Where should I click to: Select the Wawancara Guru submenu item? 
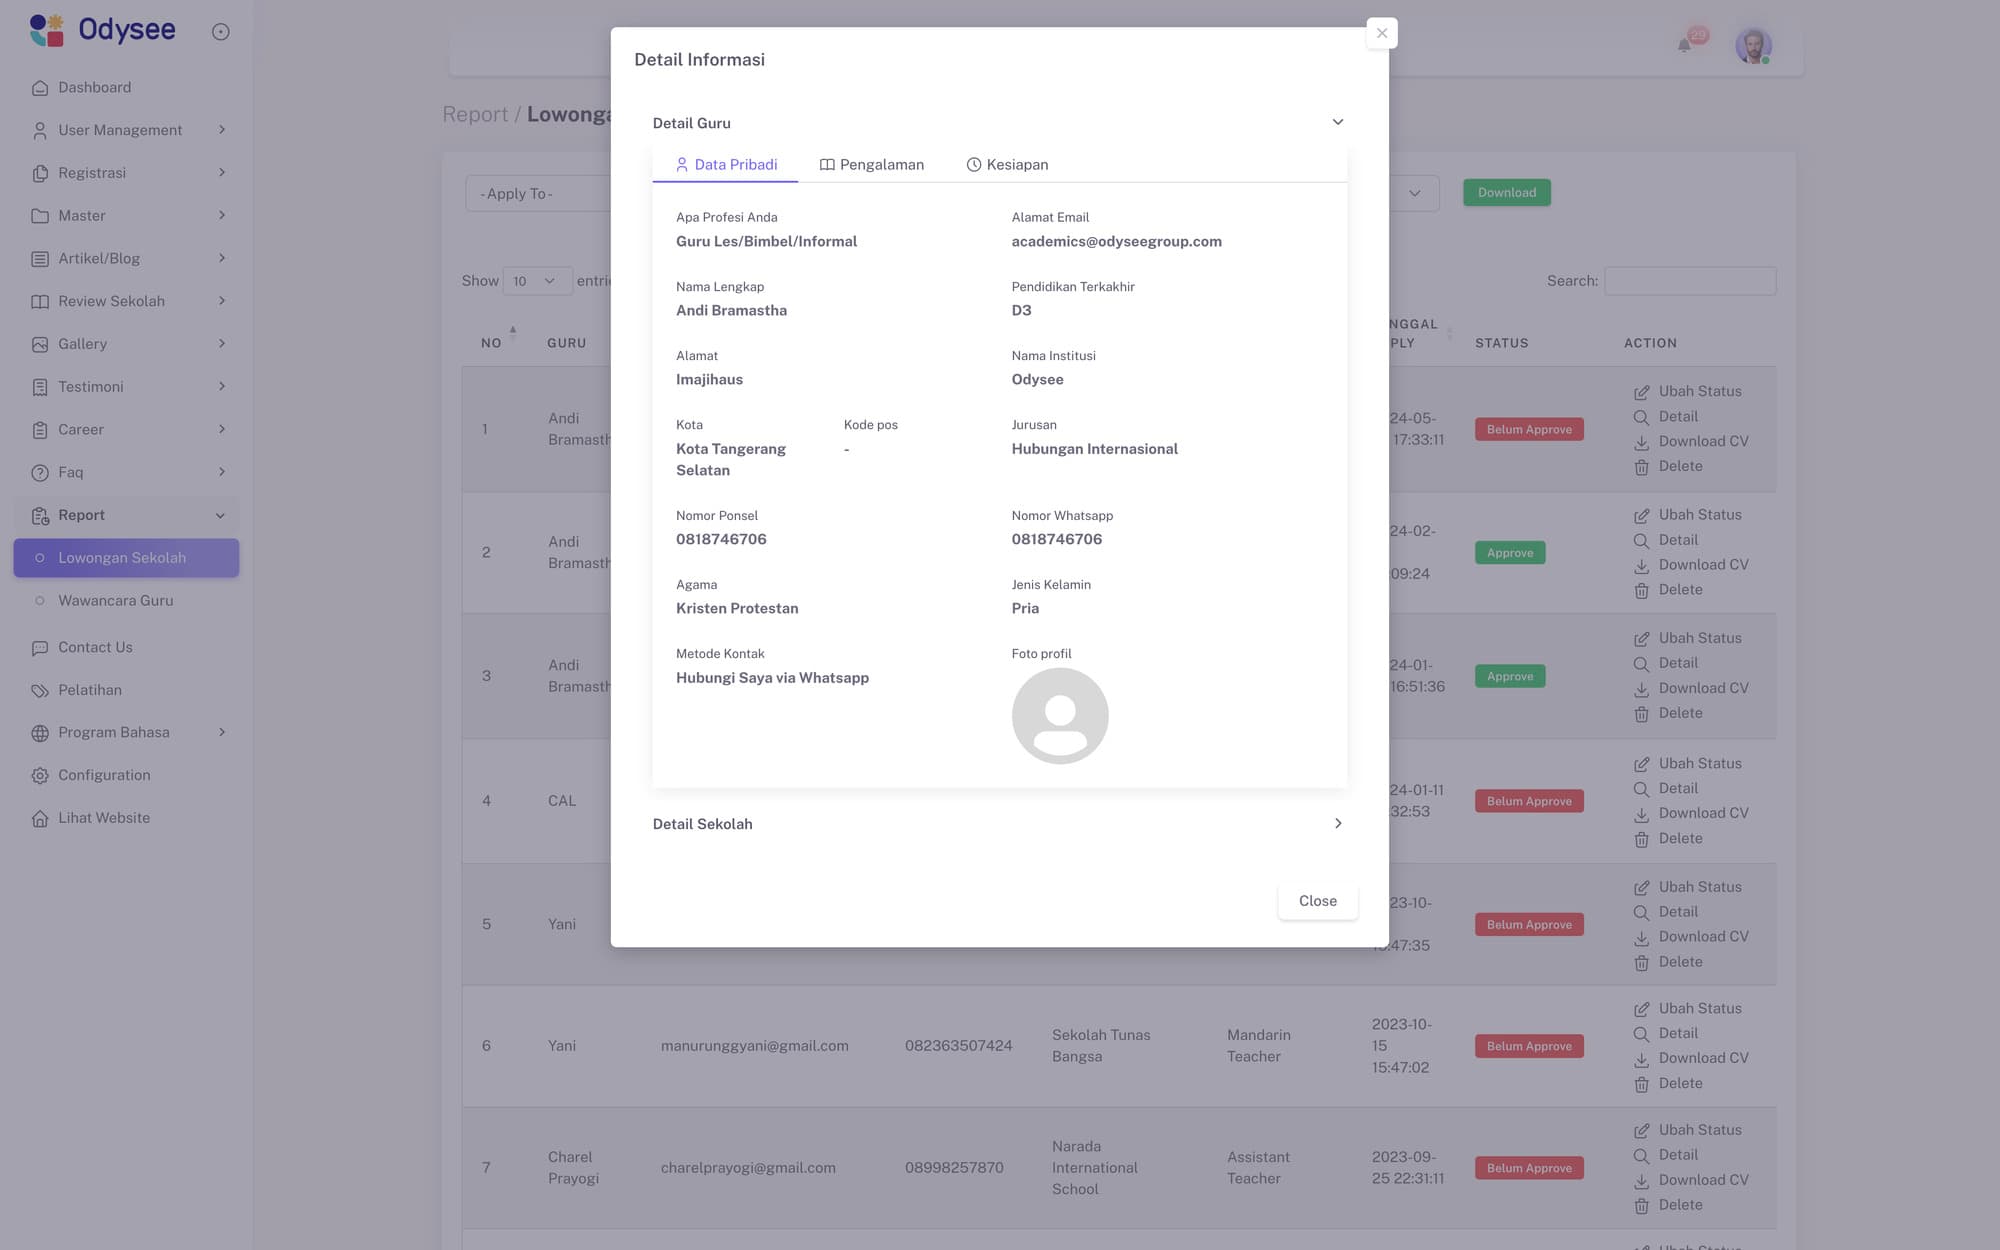pos(115,601)
